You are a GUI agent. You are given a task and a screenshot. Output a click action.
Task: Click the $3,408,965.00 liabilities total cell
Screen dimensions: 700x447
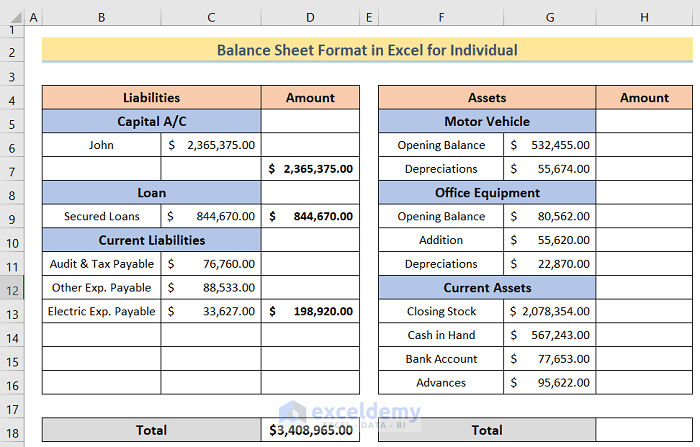coord(310,430)
